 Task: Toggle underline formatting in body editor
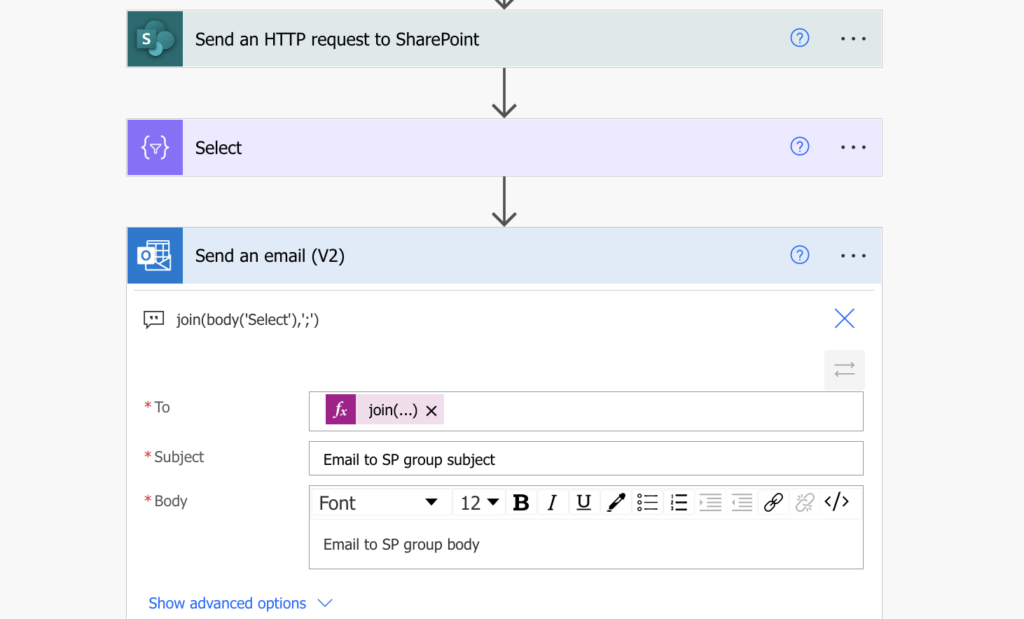point(583,502)
